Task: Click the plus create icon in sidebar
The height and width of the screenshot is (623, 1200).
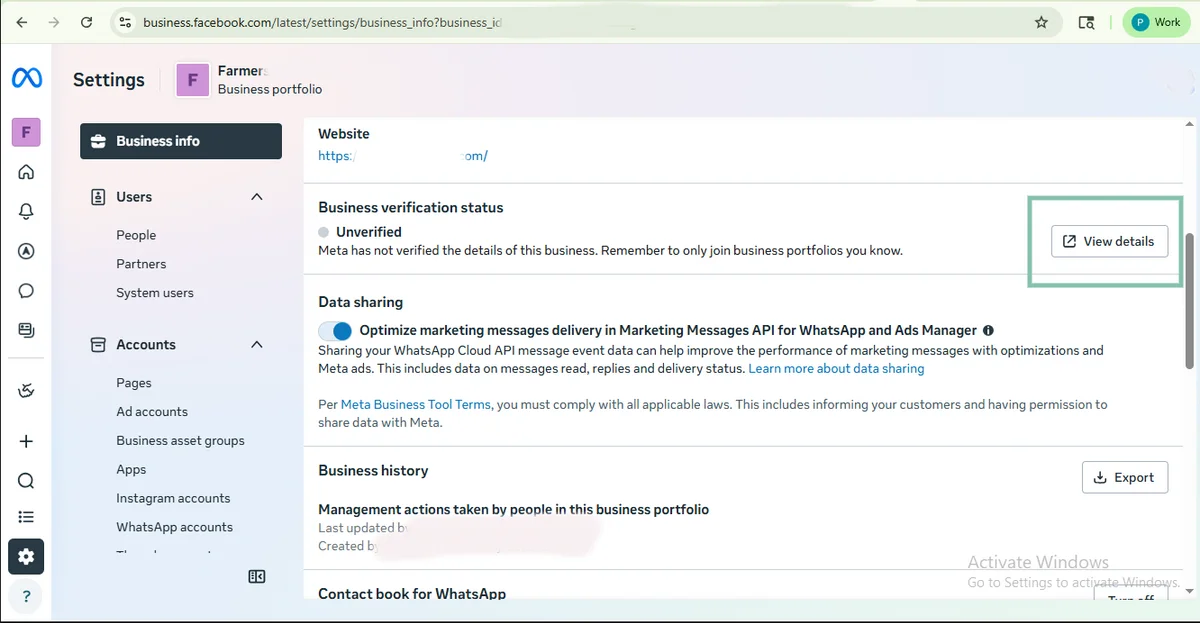Action: coord(26,441)
